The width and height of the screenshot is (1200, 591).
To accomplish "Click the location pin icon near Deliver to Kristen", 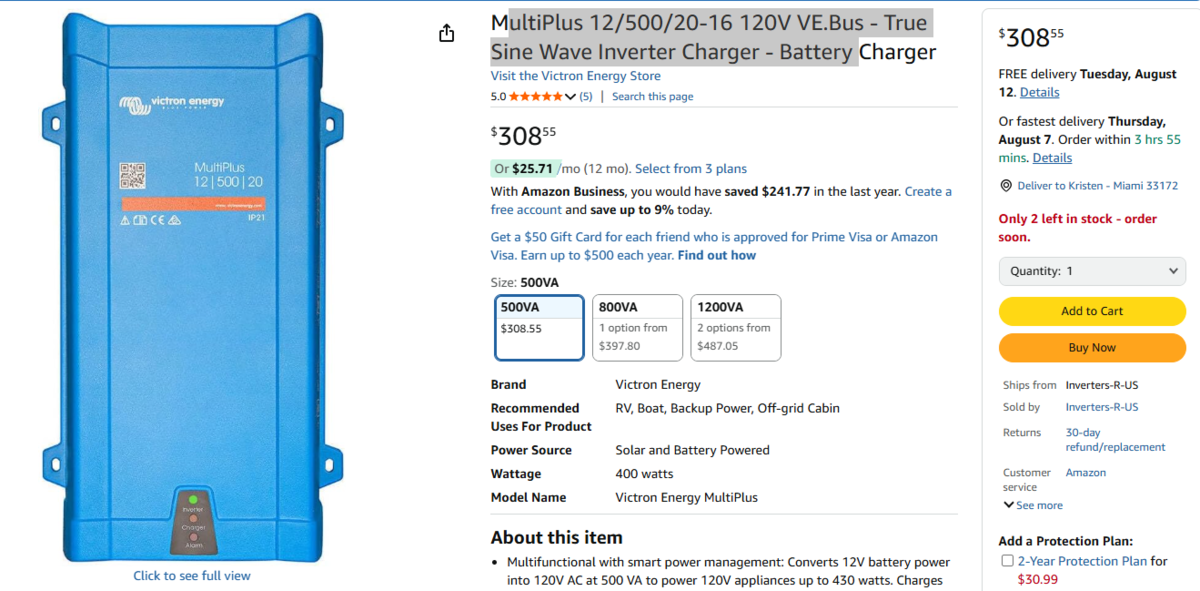I will [x=1006, y=186].
